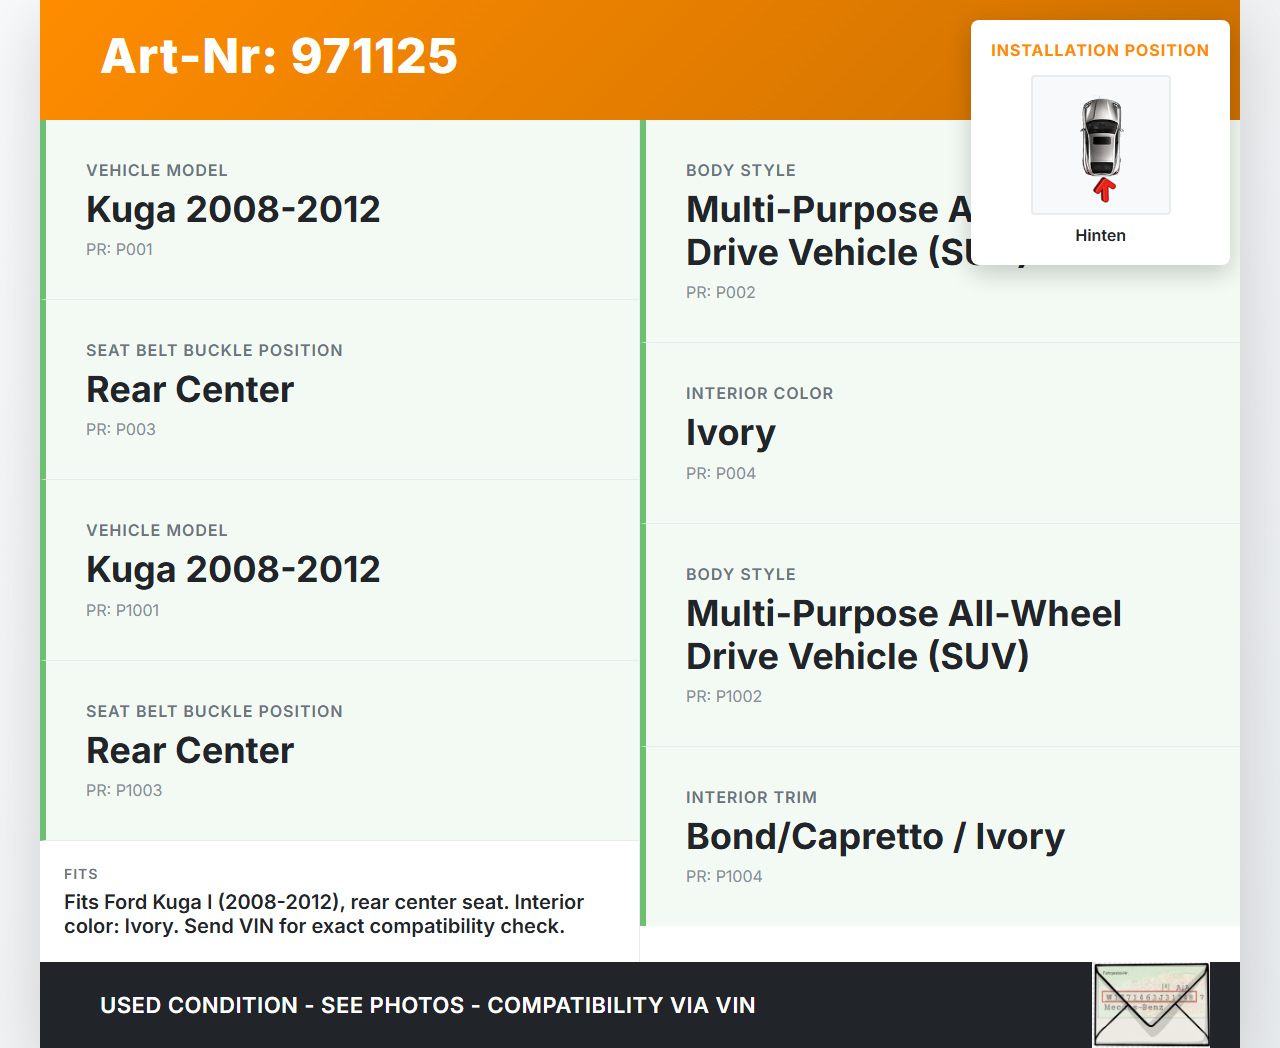Click the Installation Position heading

coord(1099,51)
